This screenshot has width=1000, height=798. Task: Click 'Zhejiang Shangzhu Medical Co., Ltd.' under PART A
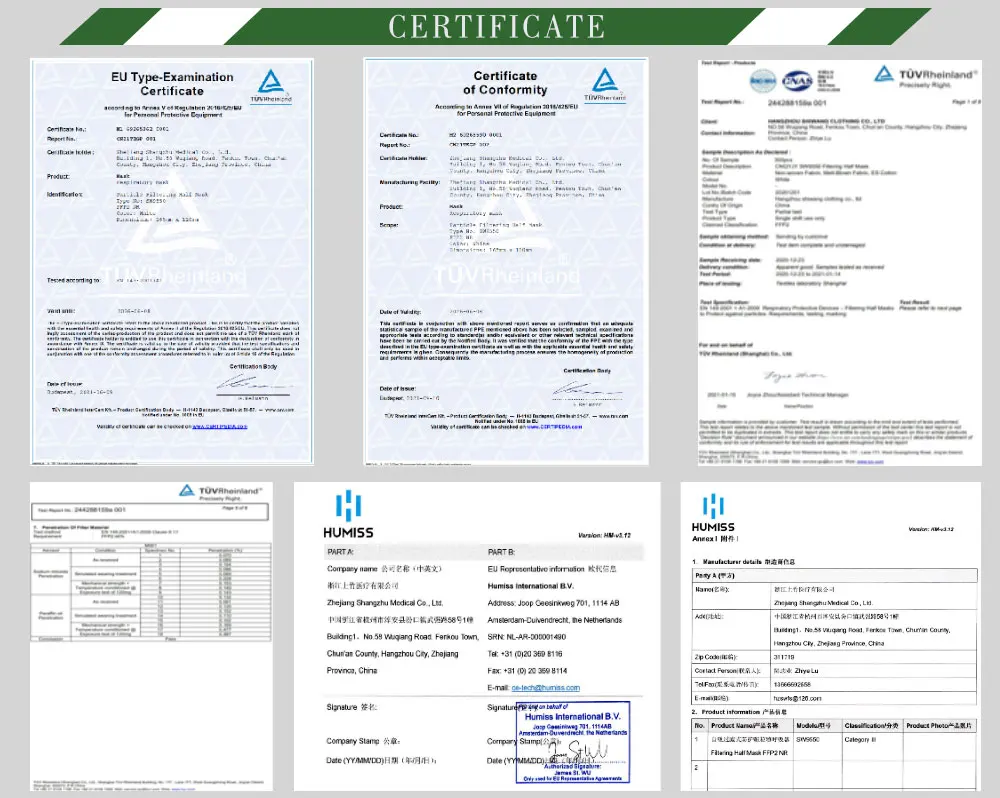tap(385, 603)
